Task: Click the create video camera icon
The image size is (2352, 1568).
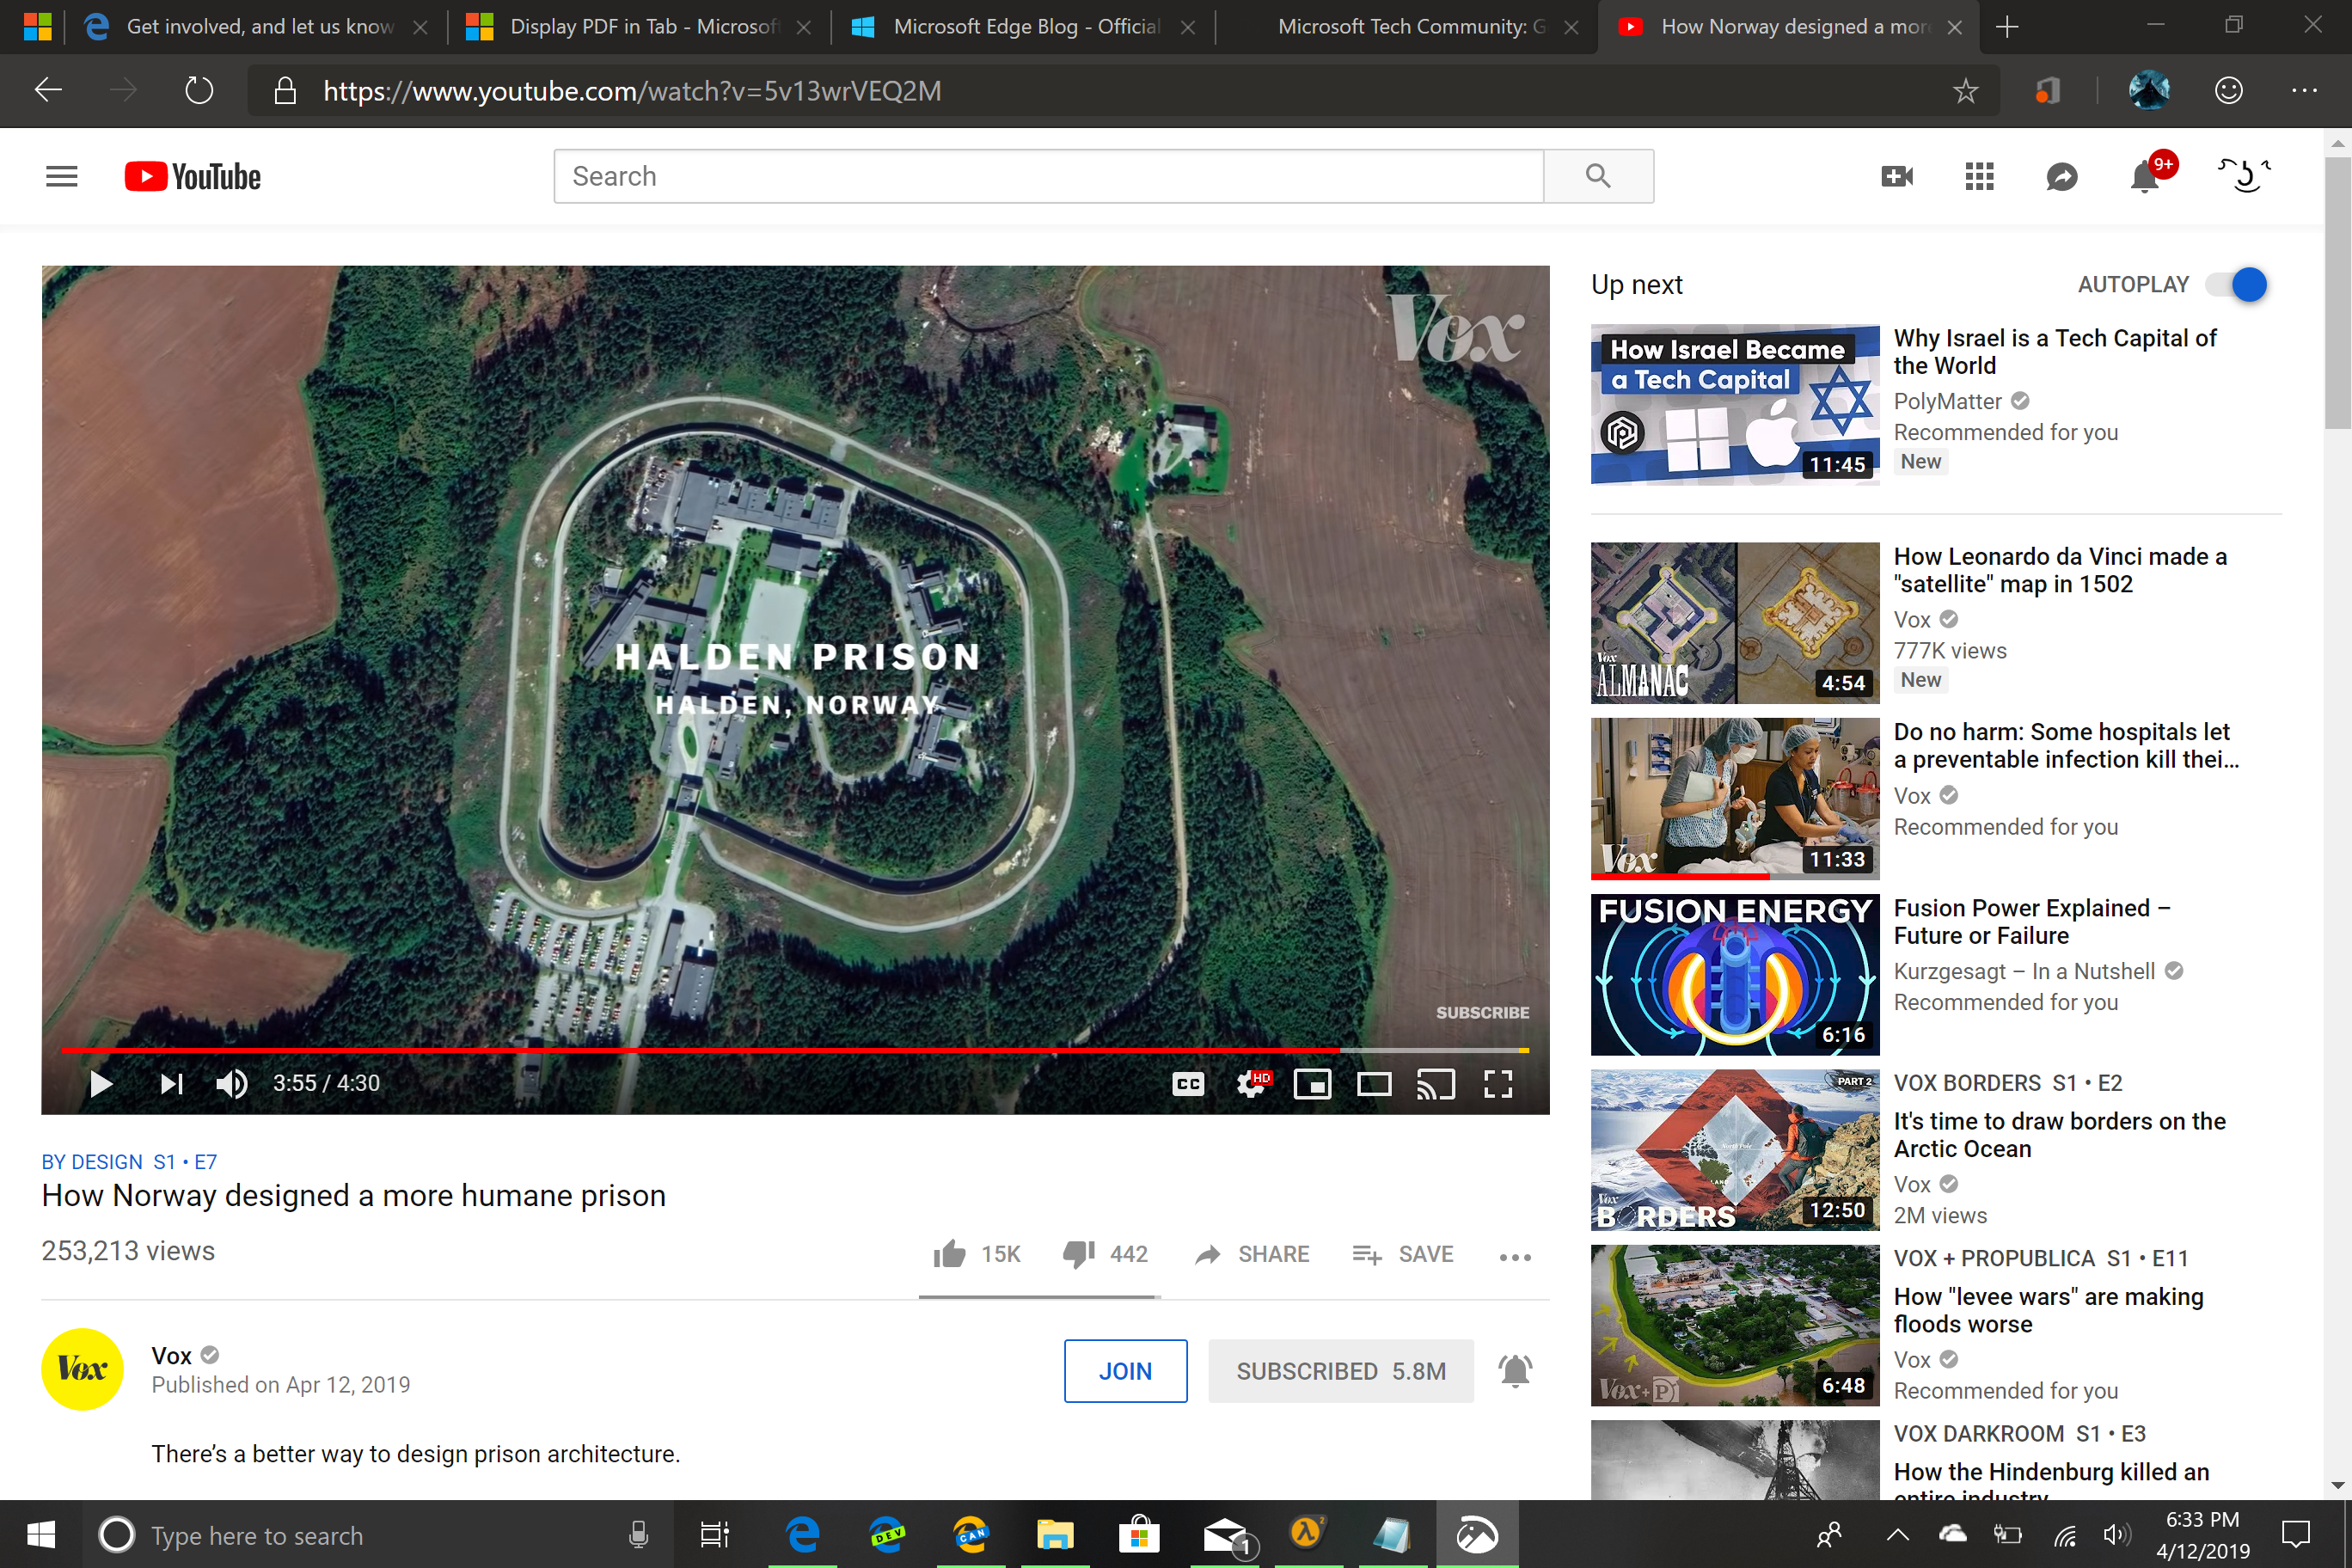Action: [1896, 177]
